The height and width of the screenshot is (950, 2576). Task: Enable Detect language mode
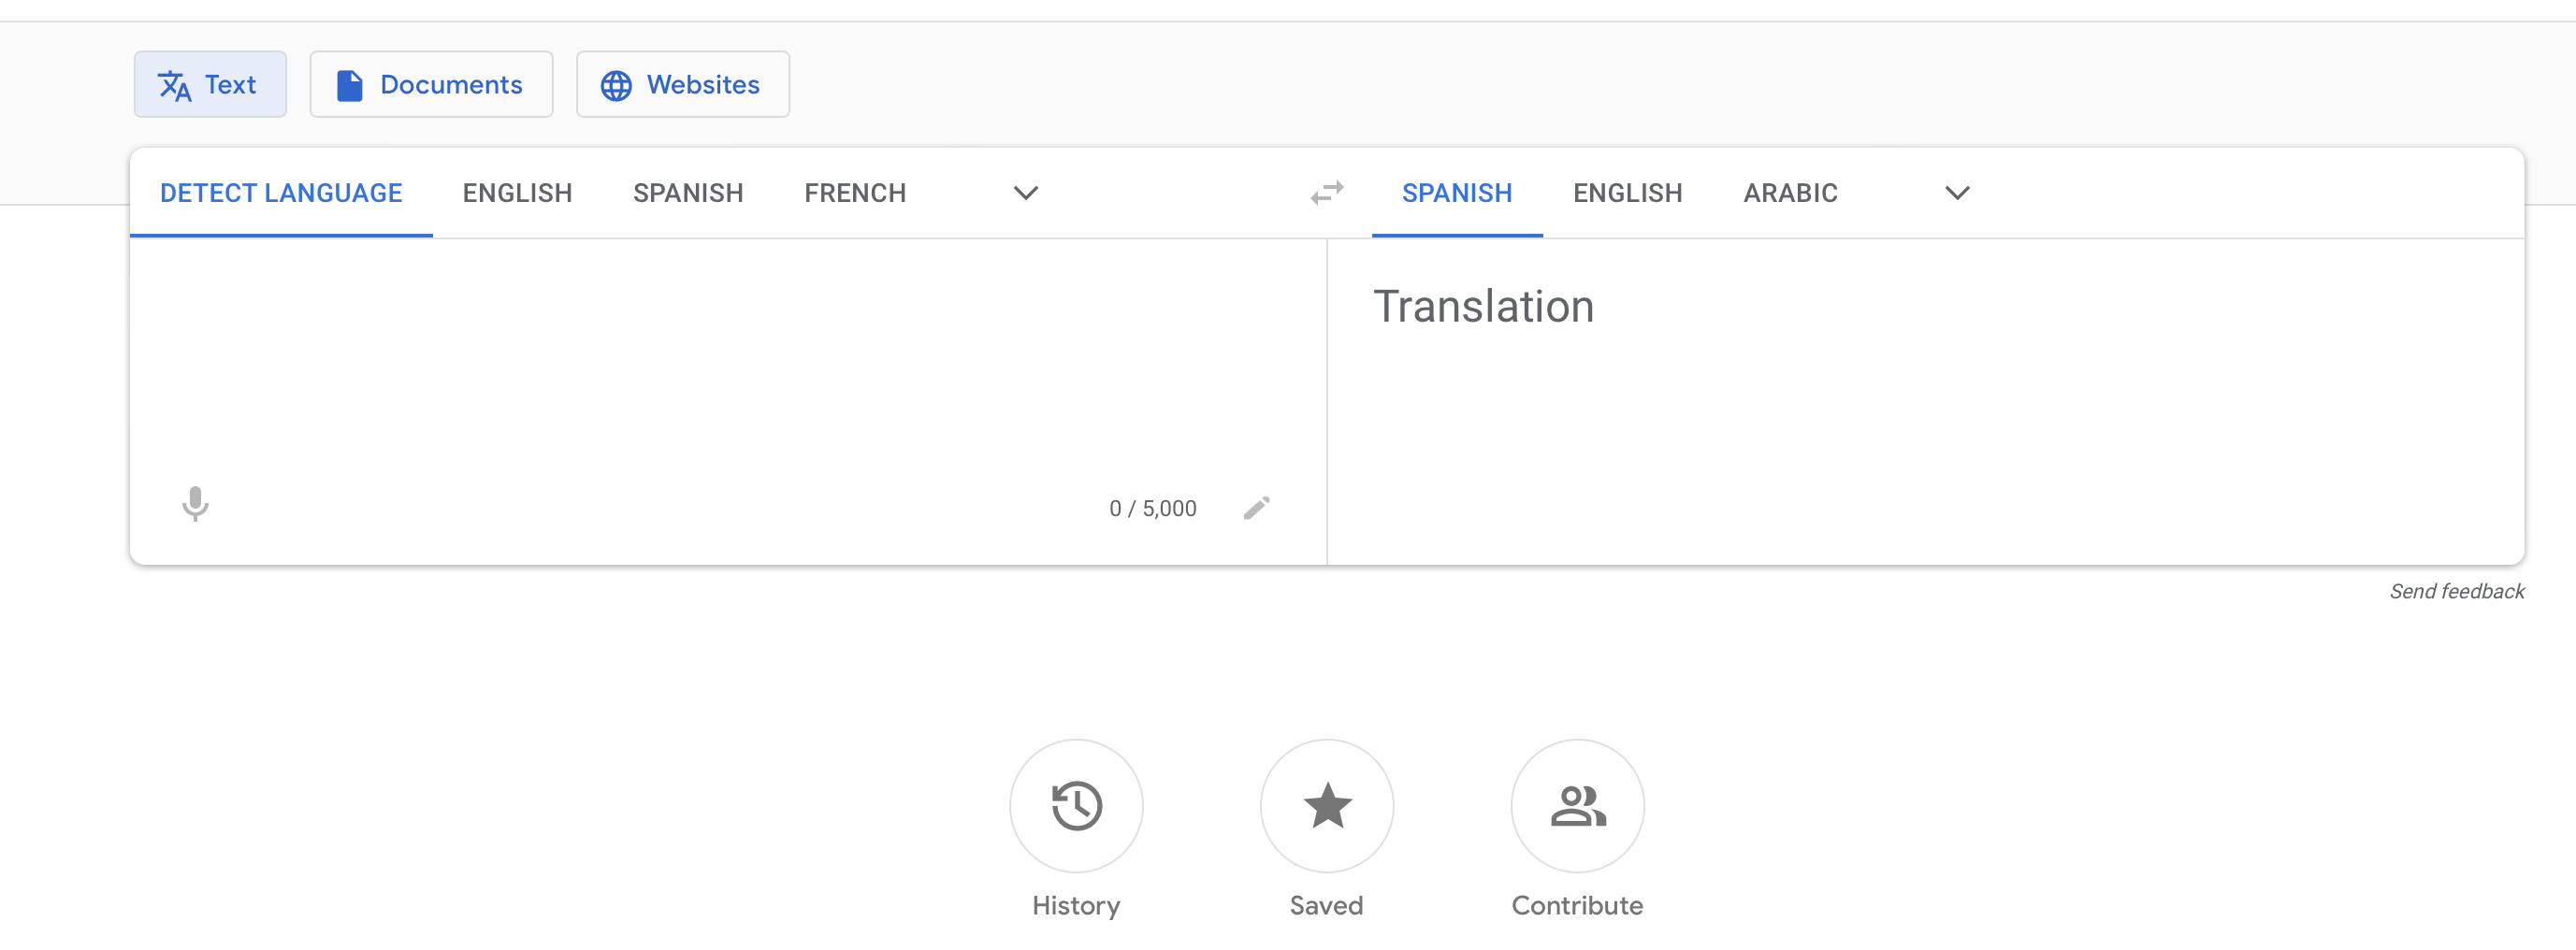tap(282, 192)
